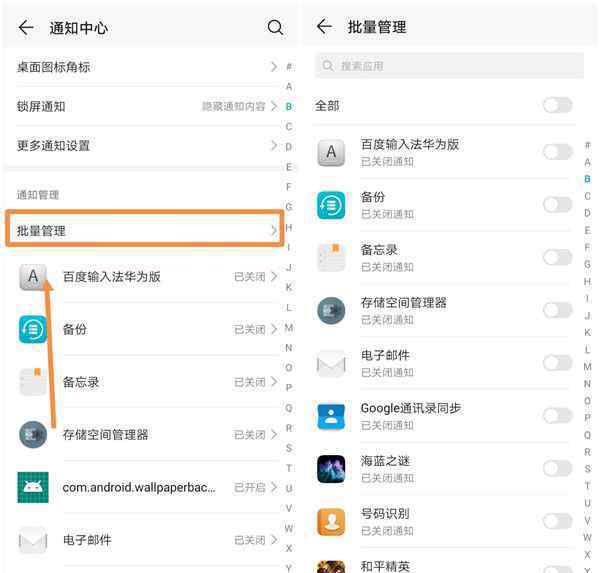600x573 pixels.
Task: Open the 批量管理 menu entry
Action: click(145, 228)
